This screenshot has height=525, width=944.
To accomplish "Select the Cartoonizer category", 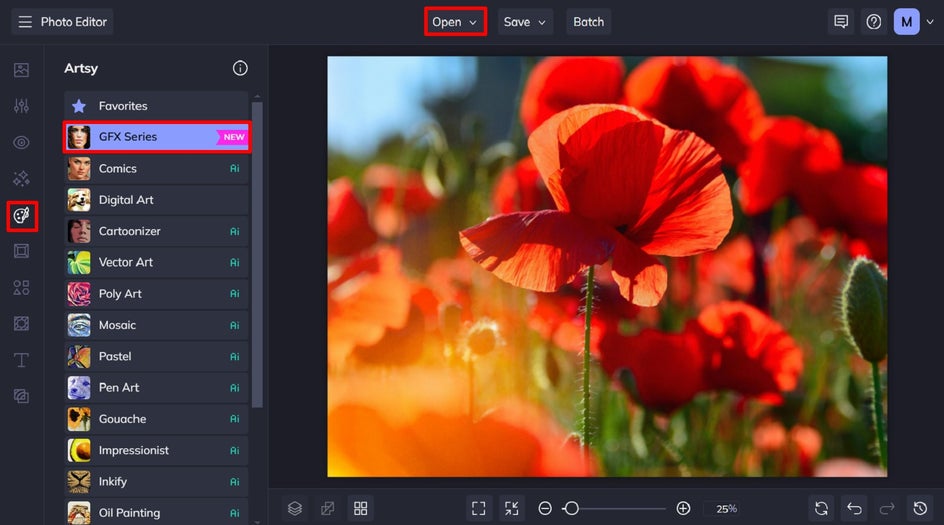I will (x=157, y=231).
